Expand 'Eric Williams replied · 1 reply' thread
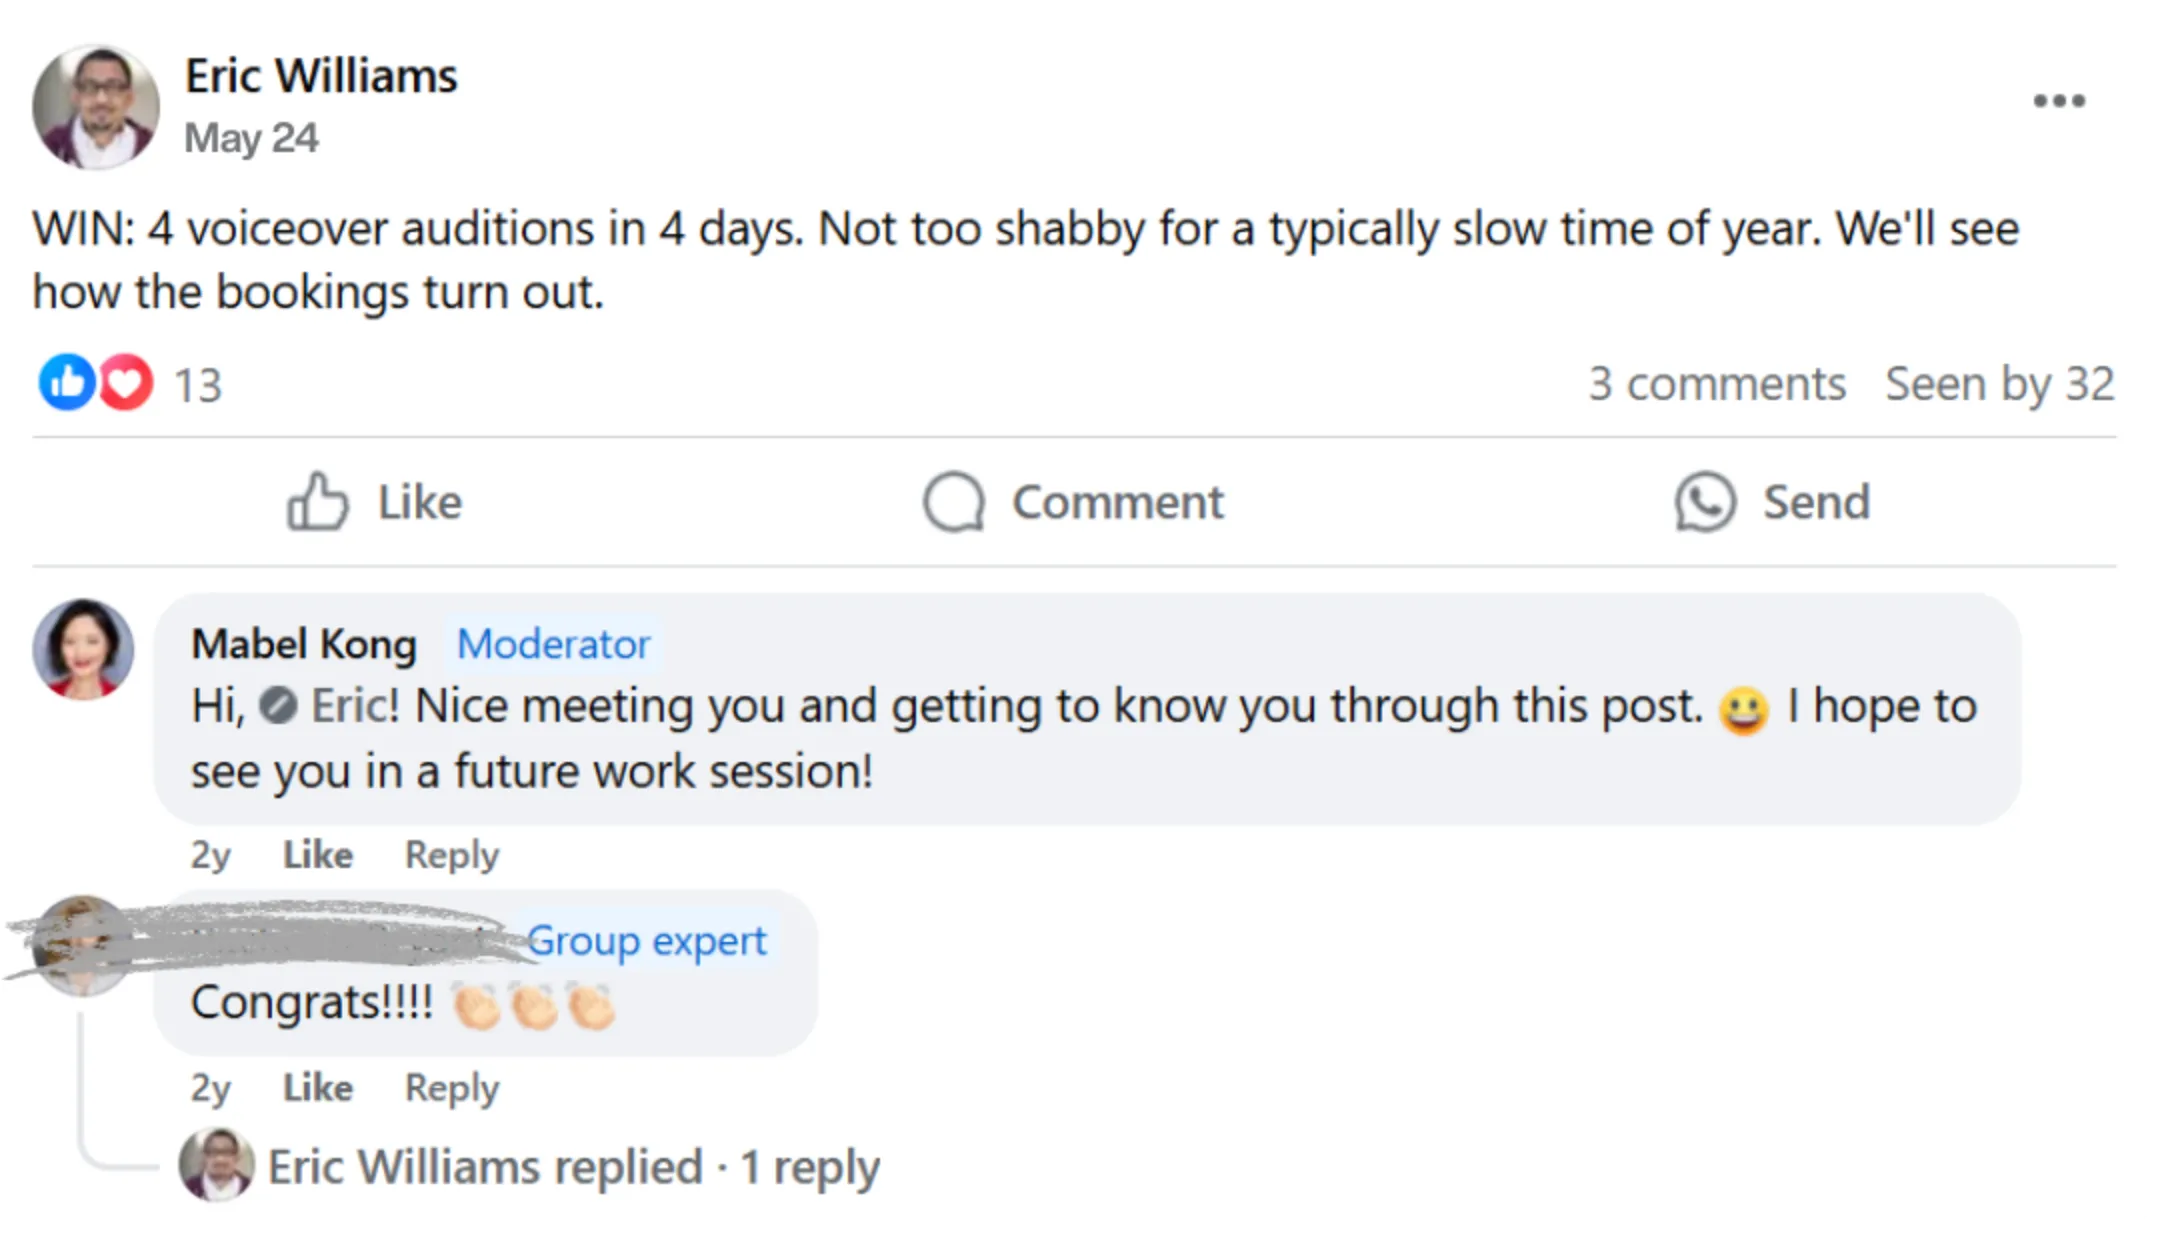Screen dimensions: 2160x1236 574,1167
